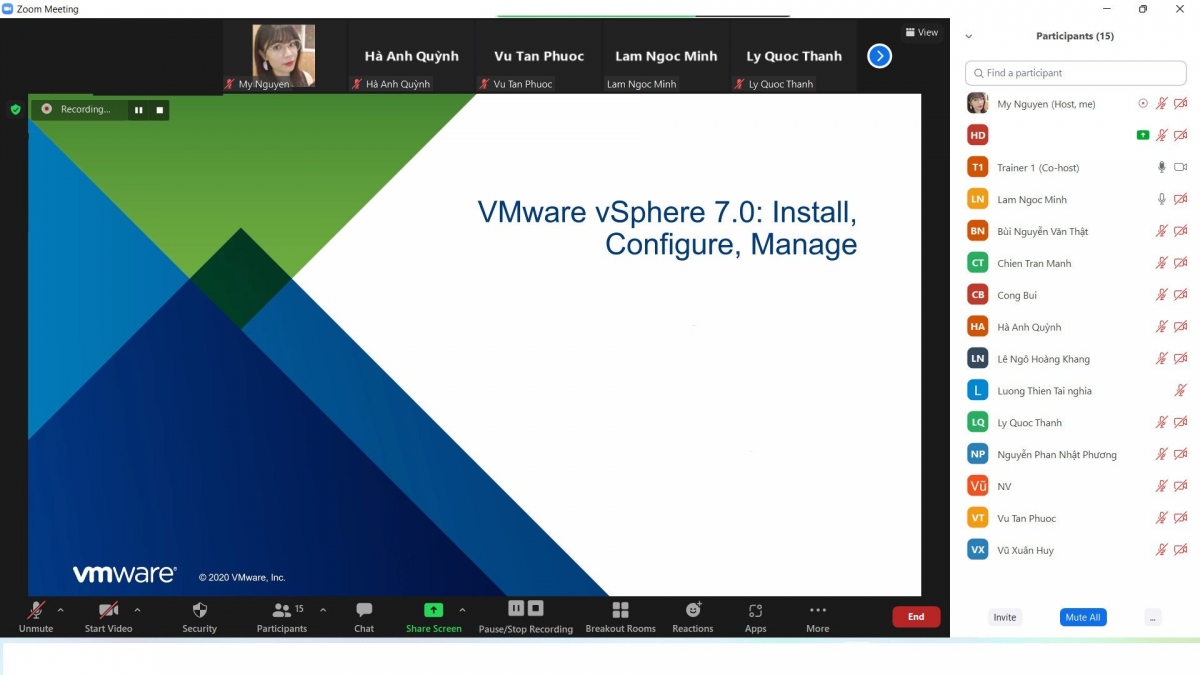1200x675 pixels.
Task: Click Nguyễn Phan Nhật Phương's video-off icon
Action: [x=1180, y=455]
